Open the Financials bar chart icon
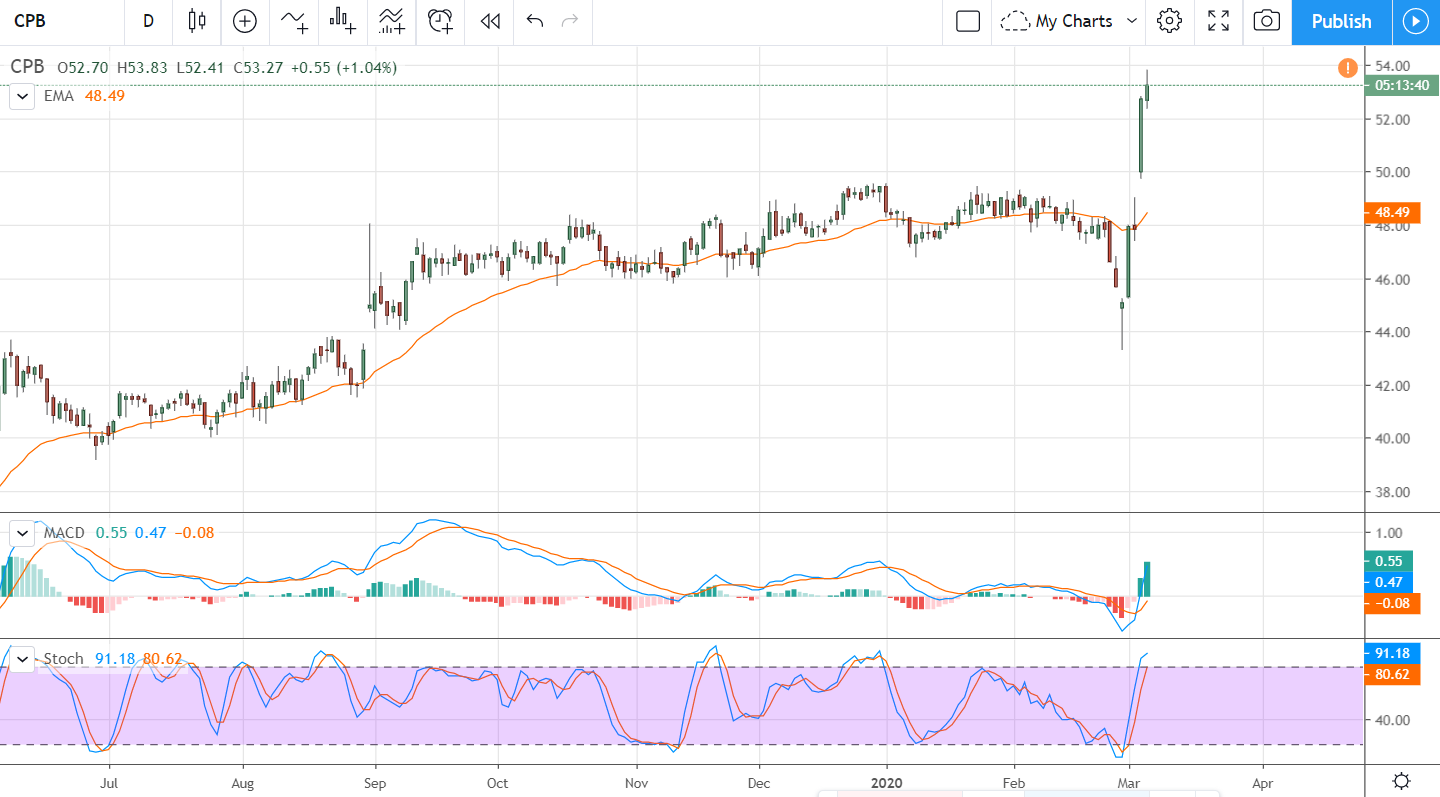The height and width of the screenshot is (797, 1440). [343, 21]
